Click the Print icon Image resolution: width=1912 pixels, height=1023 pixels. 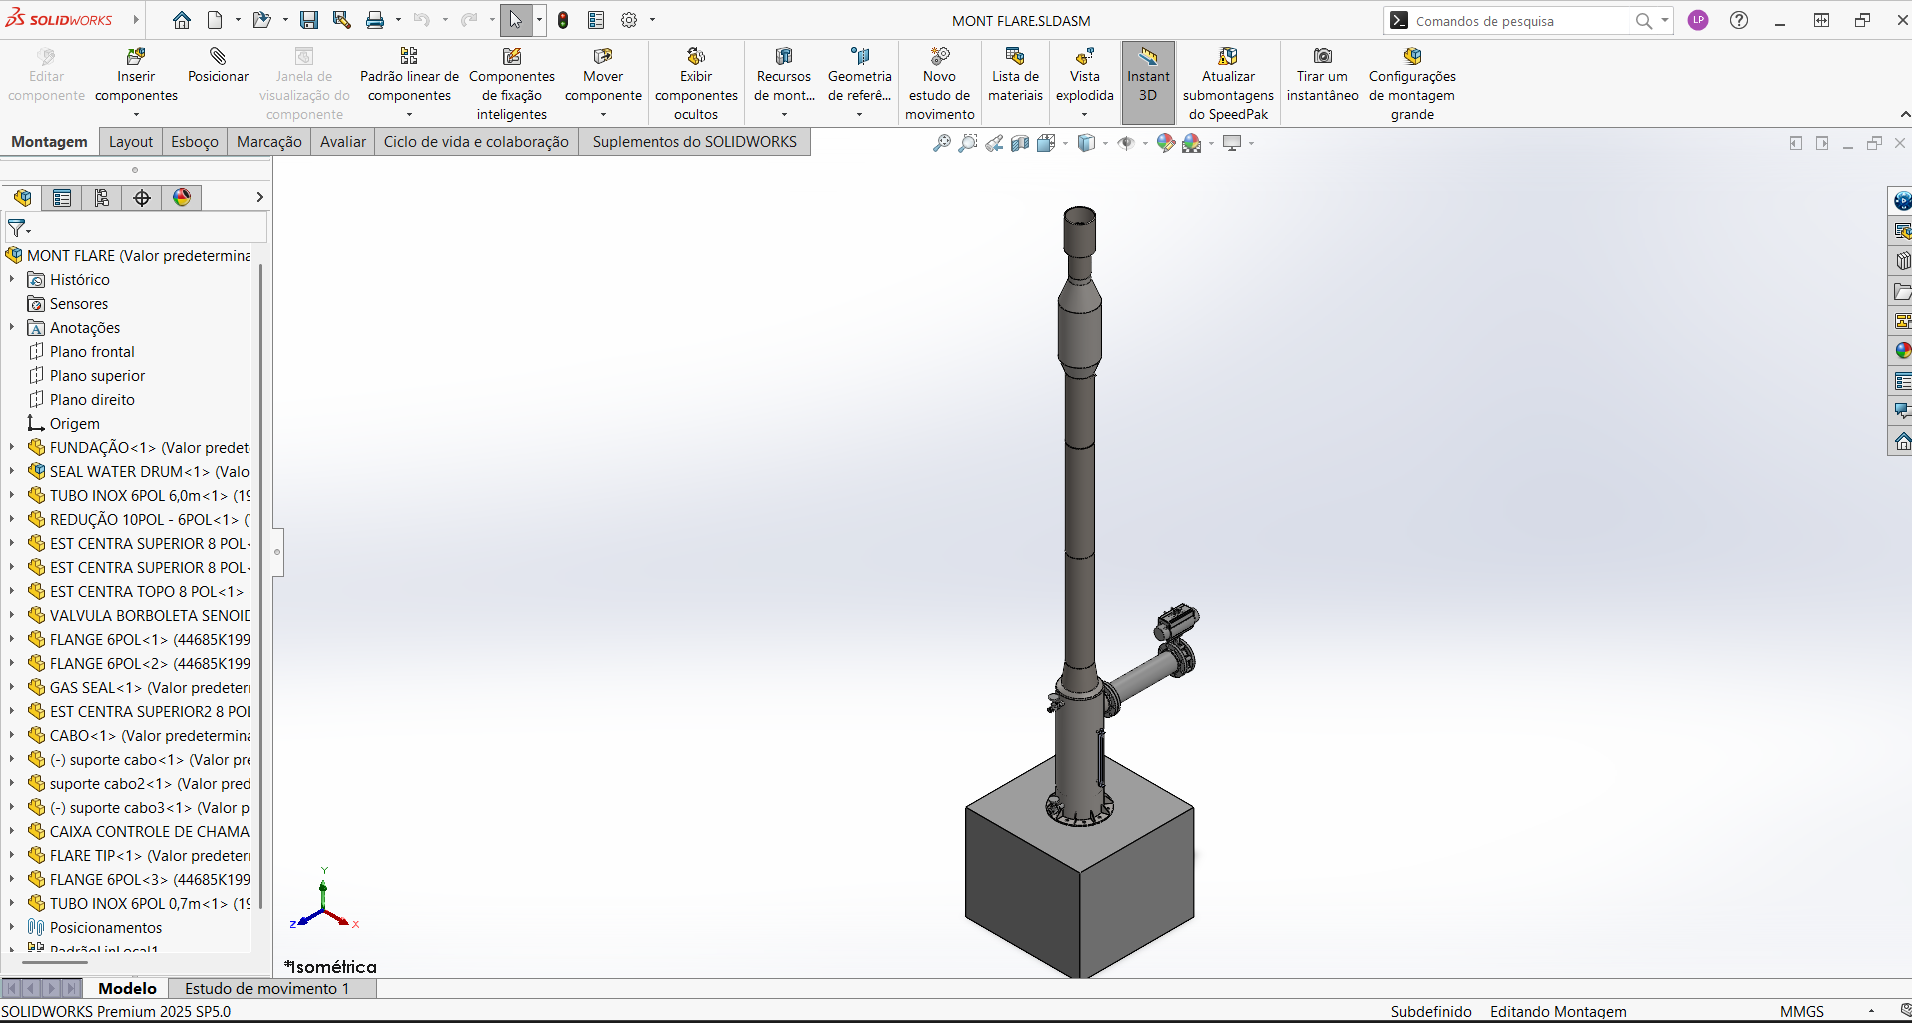point(375,20)
